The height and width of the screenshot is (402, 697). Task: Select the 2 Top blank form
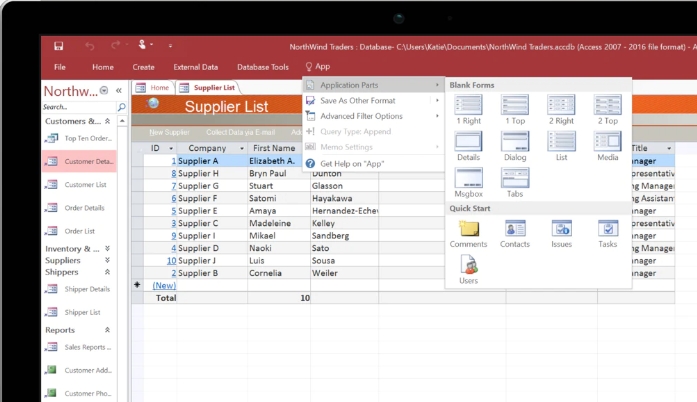tap(608, 110)
